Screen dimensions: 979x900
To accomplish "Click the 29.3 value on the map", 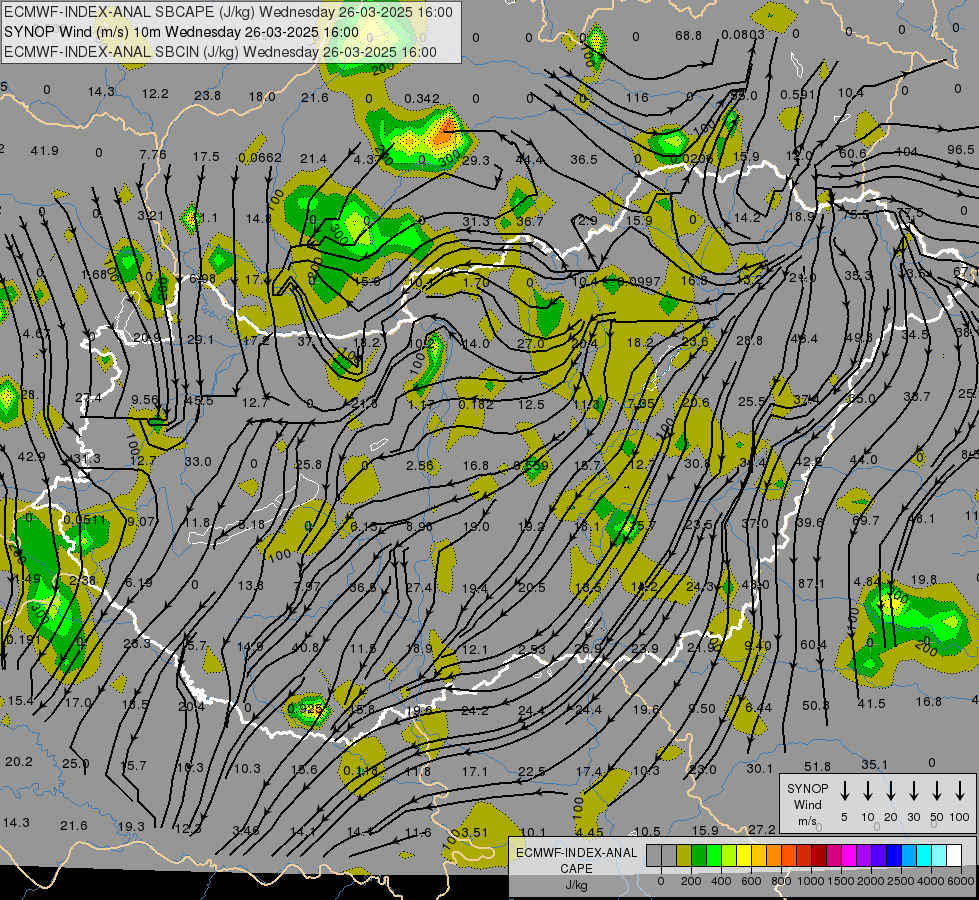I will pos(476,161).
